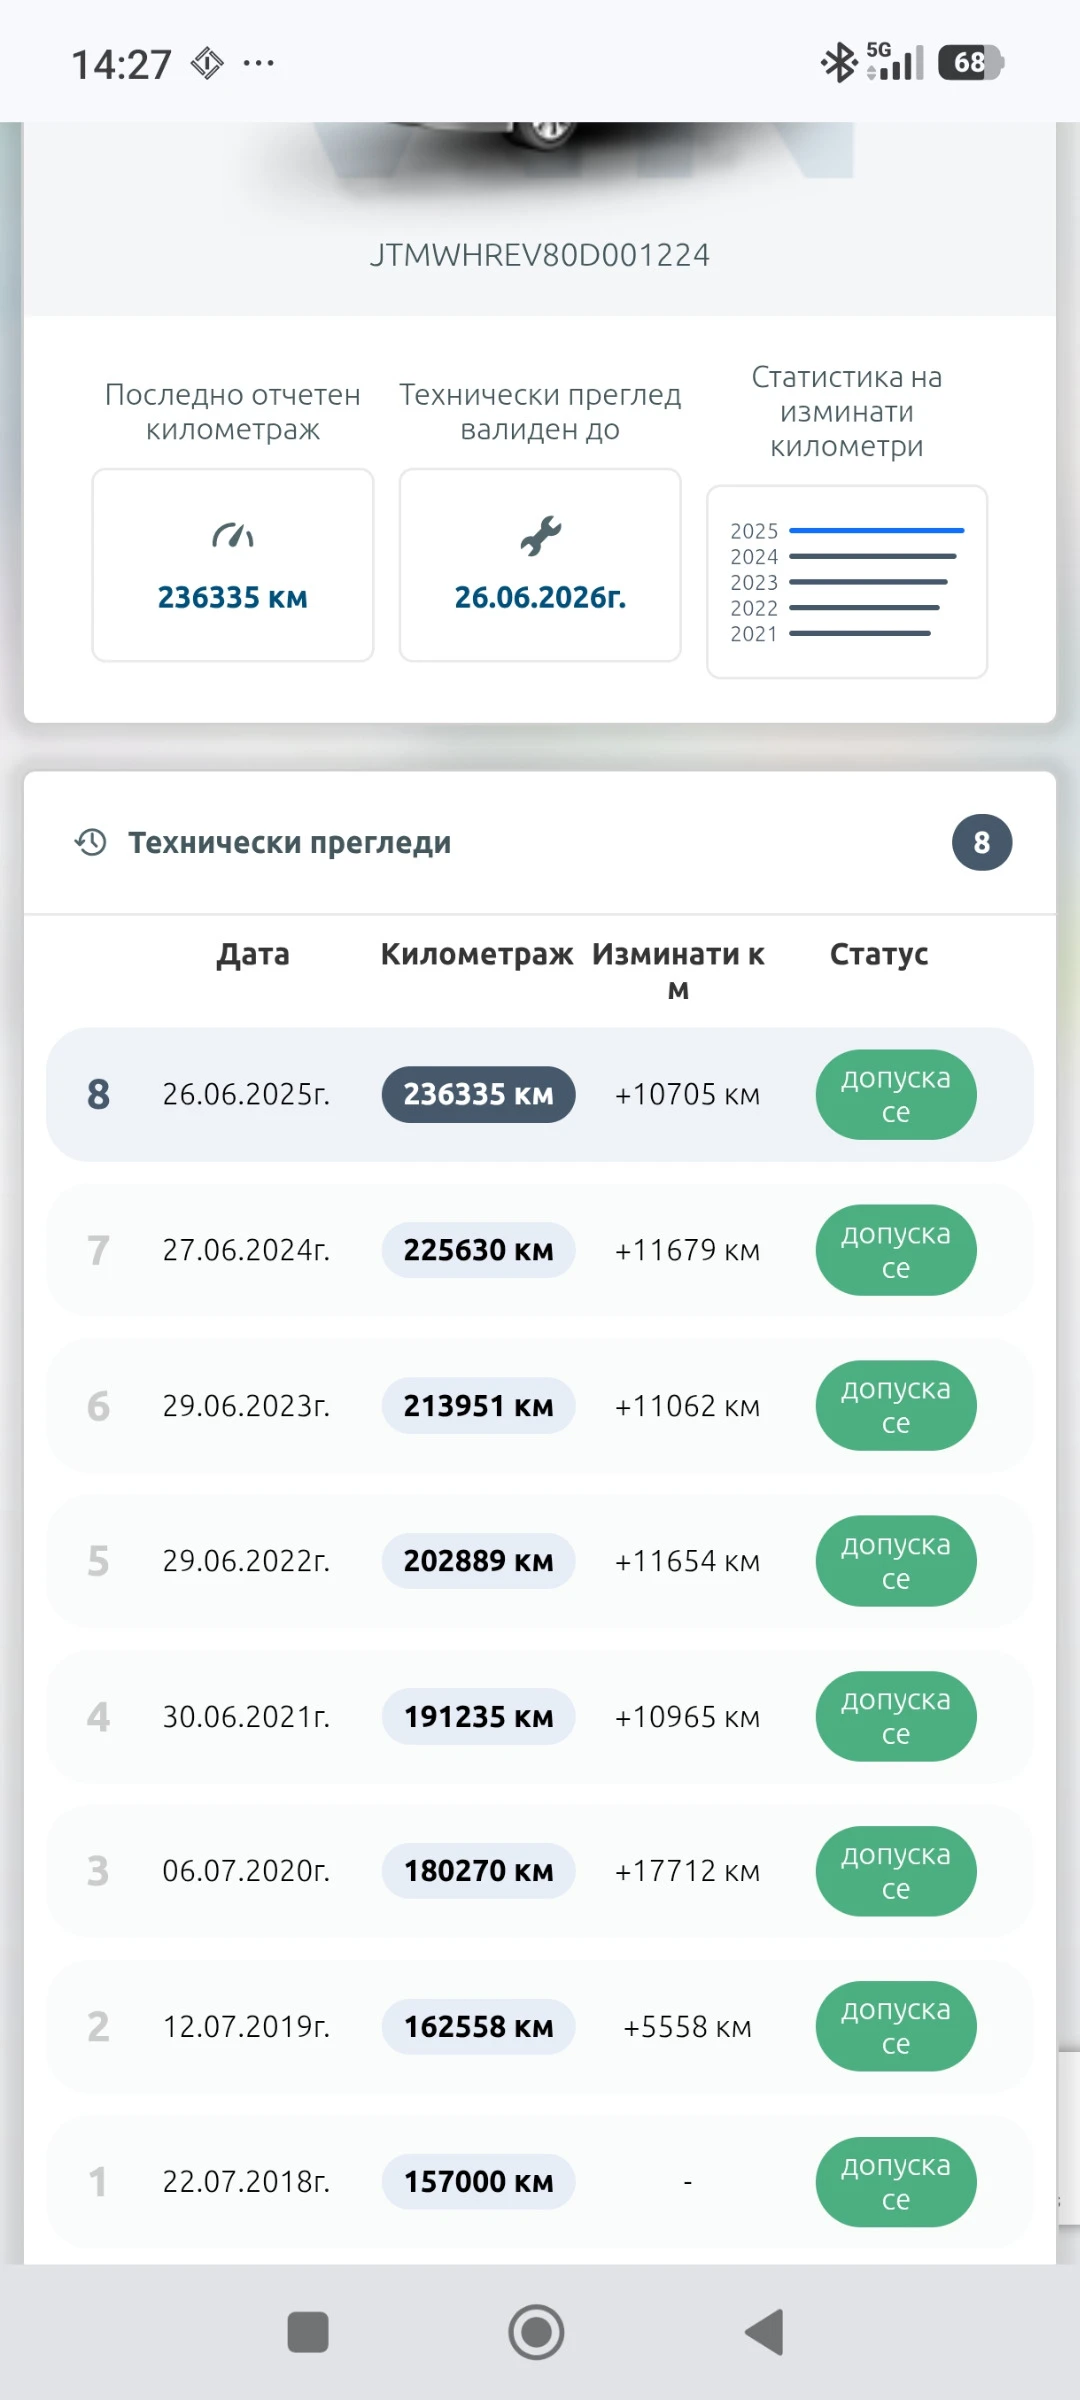The height and width of the screenshot is (2400, 1080).
Task: Tap the wrench icon for inspection validity
Action: 540,536
